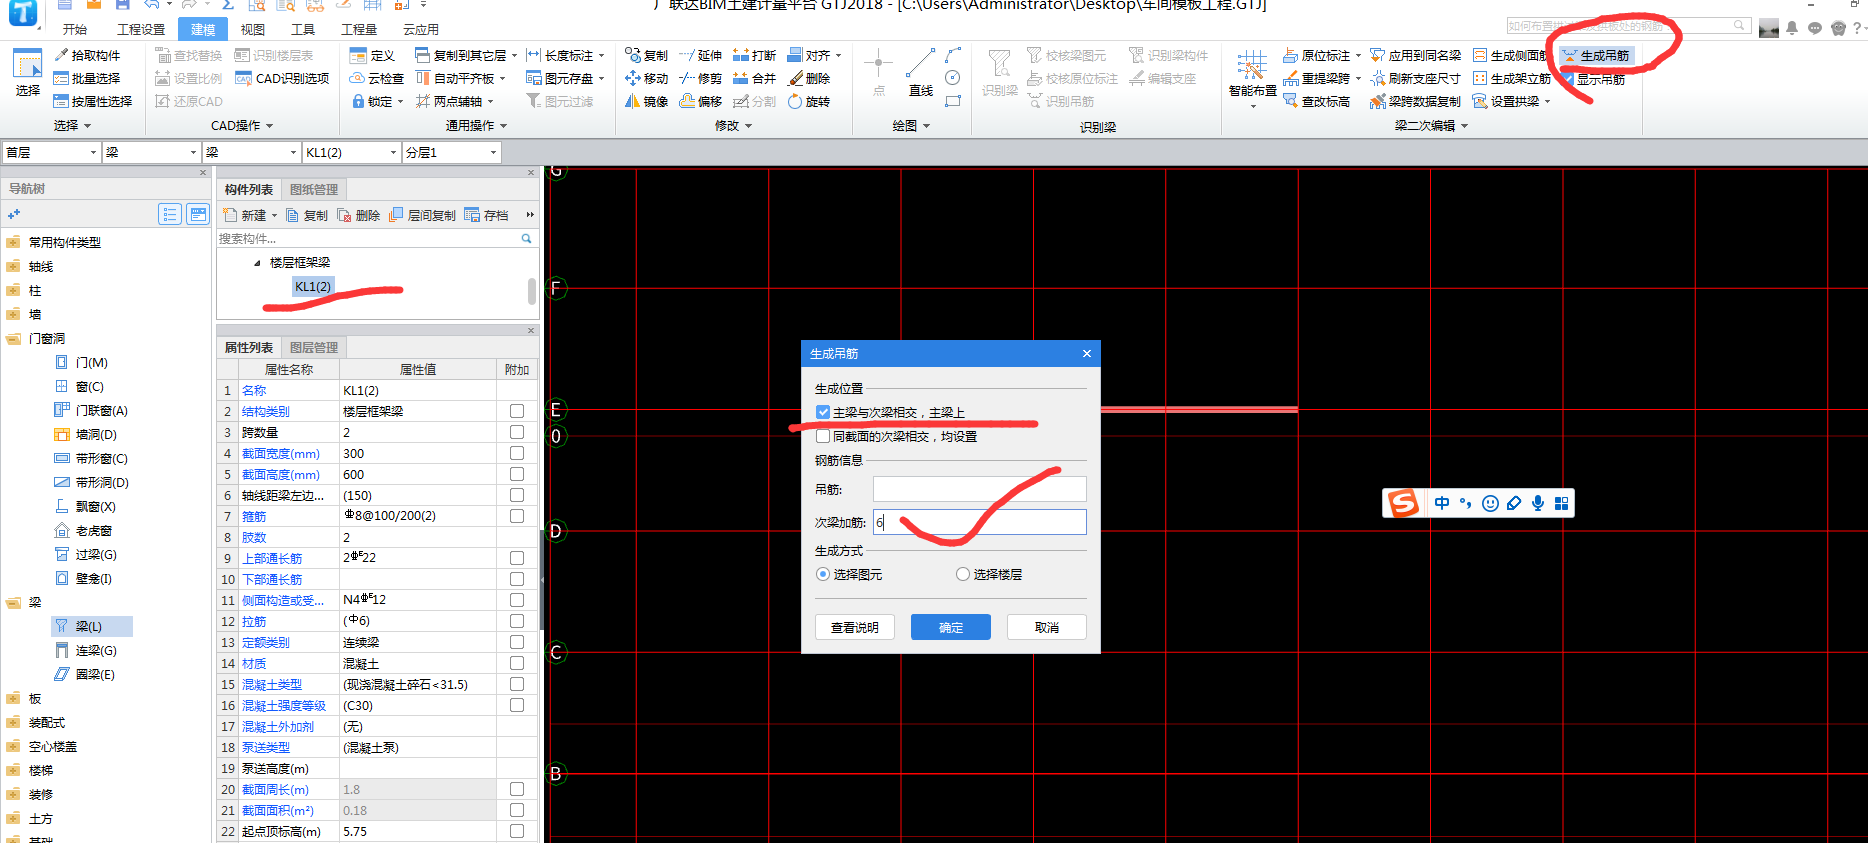Enable 同截面的次梁相交,均设置 checkbox
This screenshot has height=843, width=1868.
click(823, 436)
